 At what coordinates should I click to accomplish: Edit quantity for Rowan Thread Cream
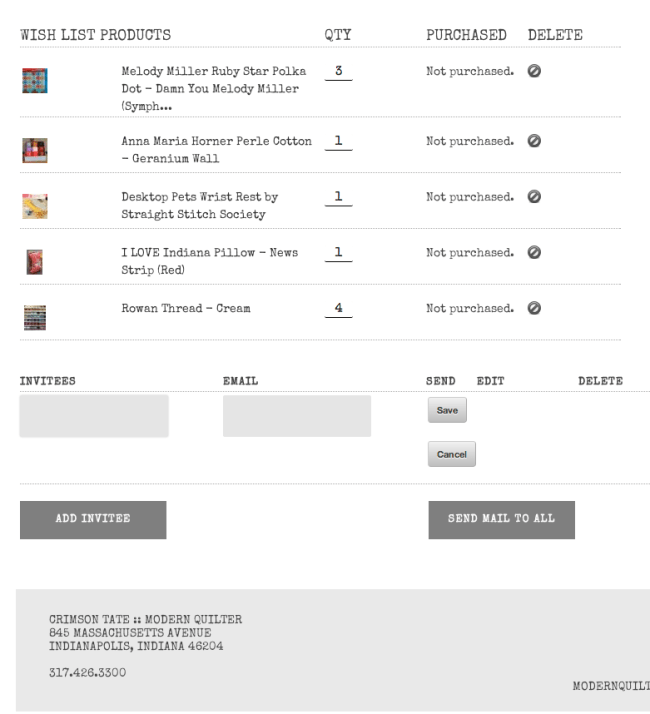pyautogui.click(x=338, y=309)
